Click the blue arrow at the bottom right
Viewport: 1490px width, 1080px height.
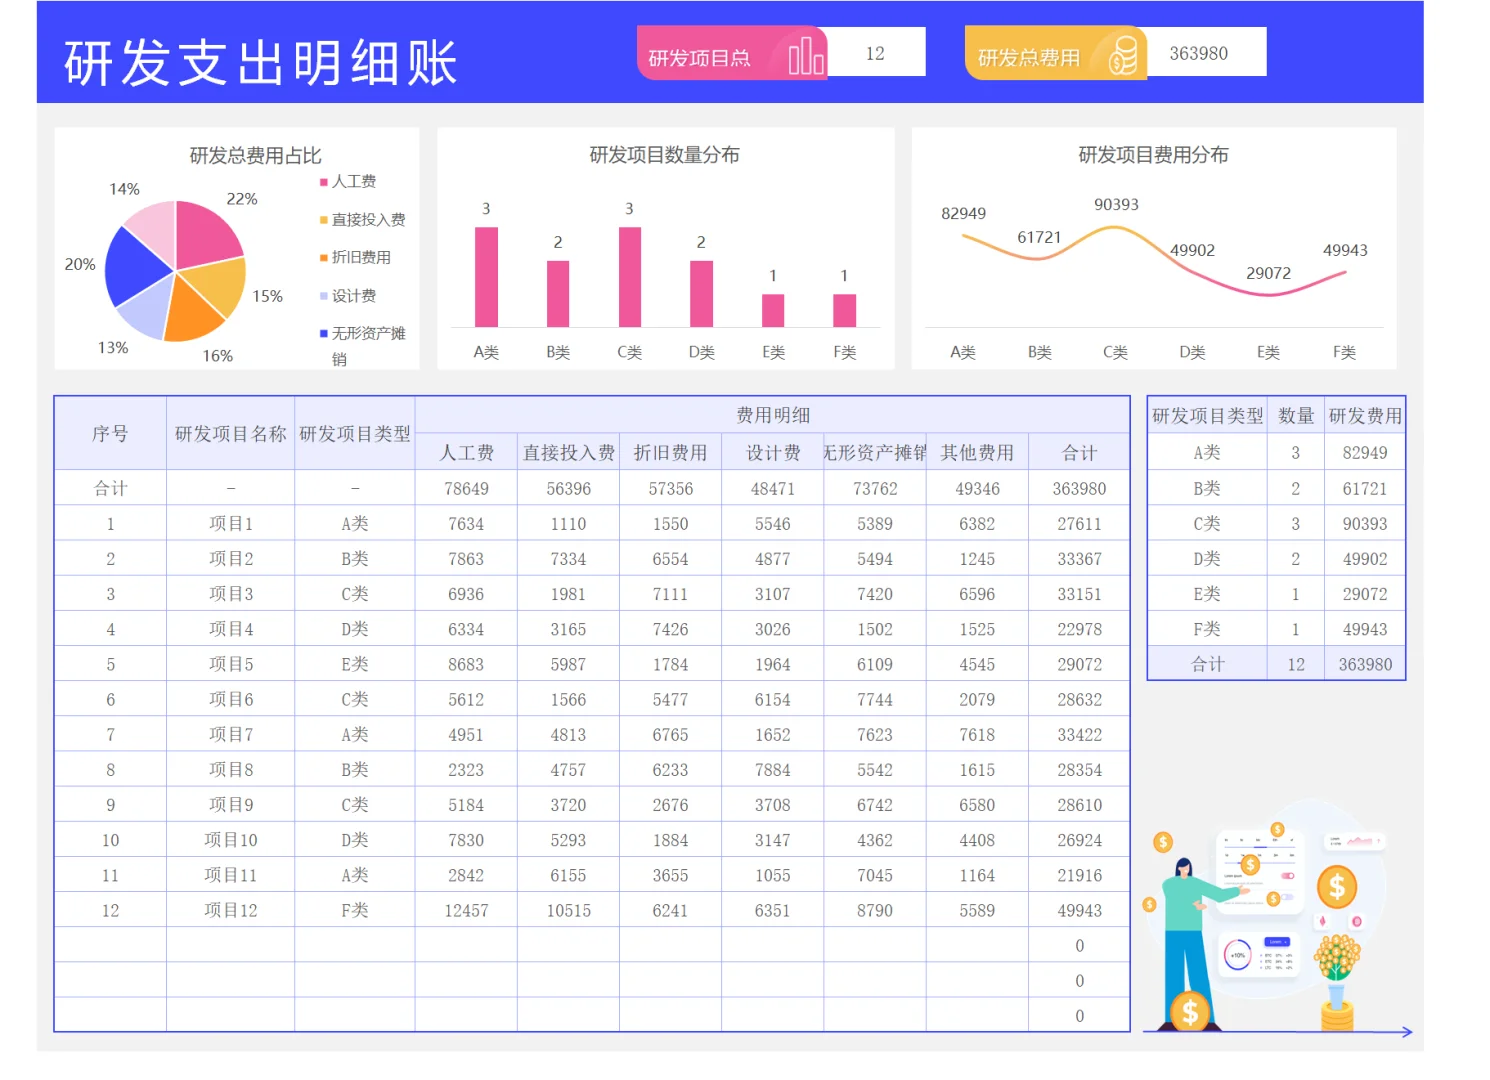pos(1406,1032)
